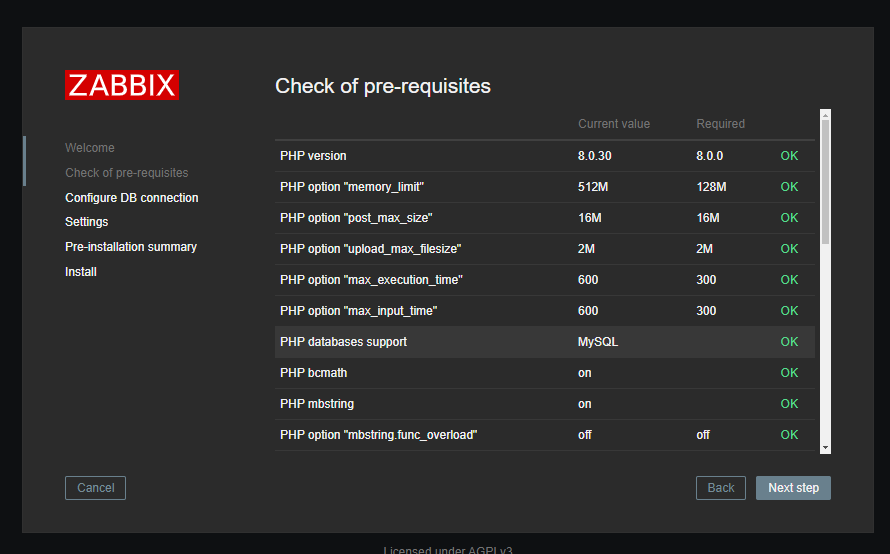890x554 pixels.
Task: Click the Zabbix logo
Action: point(122,85)
